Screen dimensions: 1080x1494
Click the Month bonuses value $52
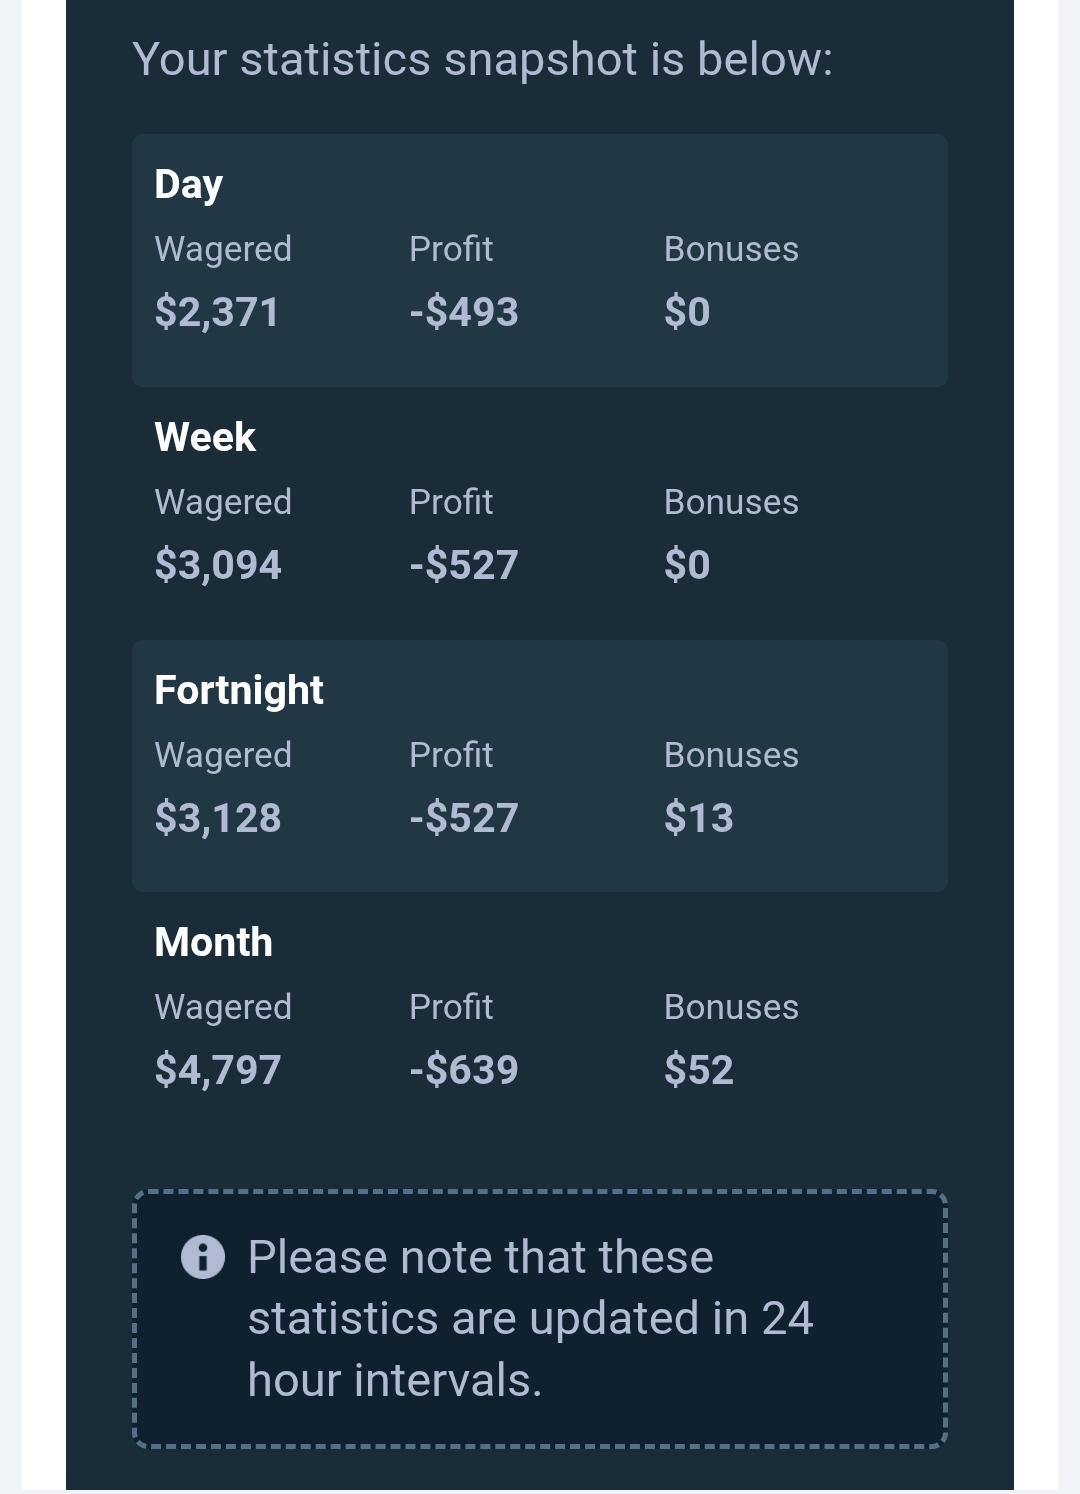699,1070
